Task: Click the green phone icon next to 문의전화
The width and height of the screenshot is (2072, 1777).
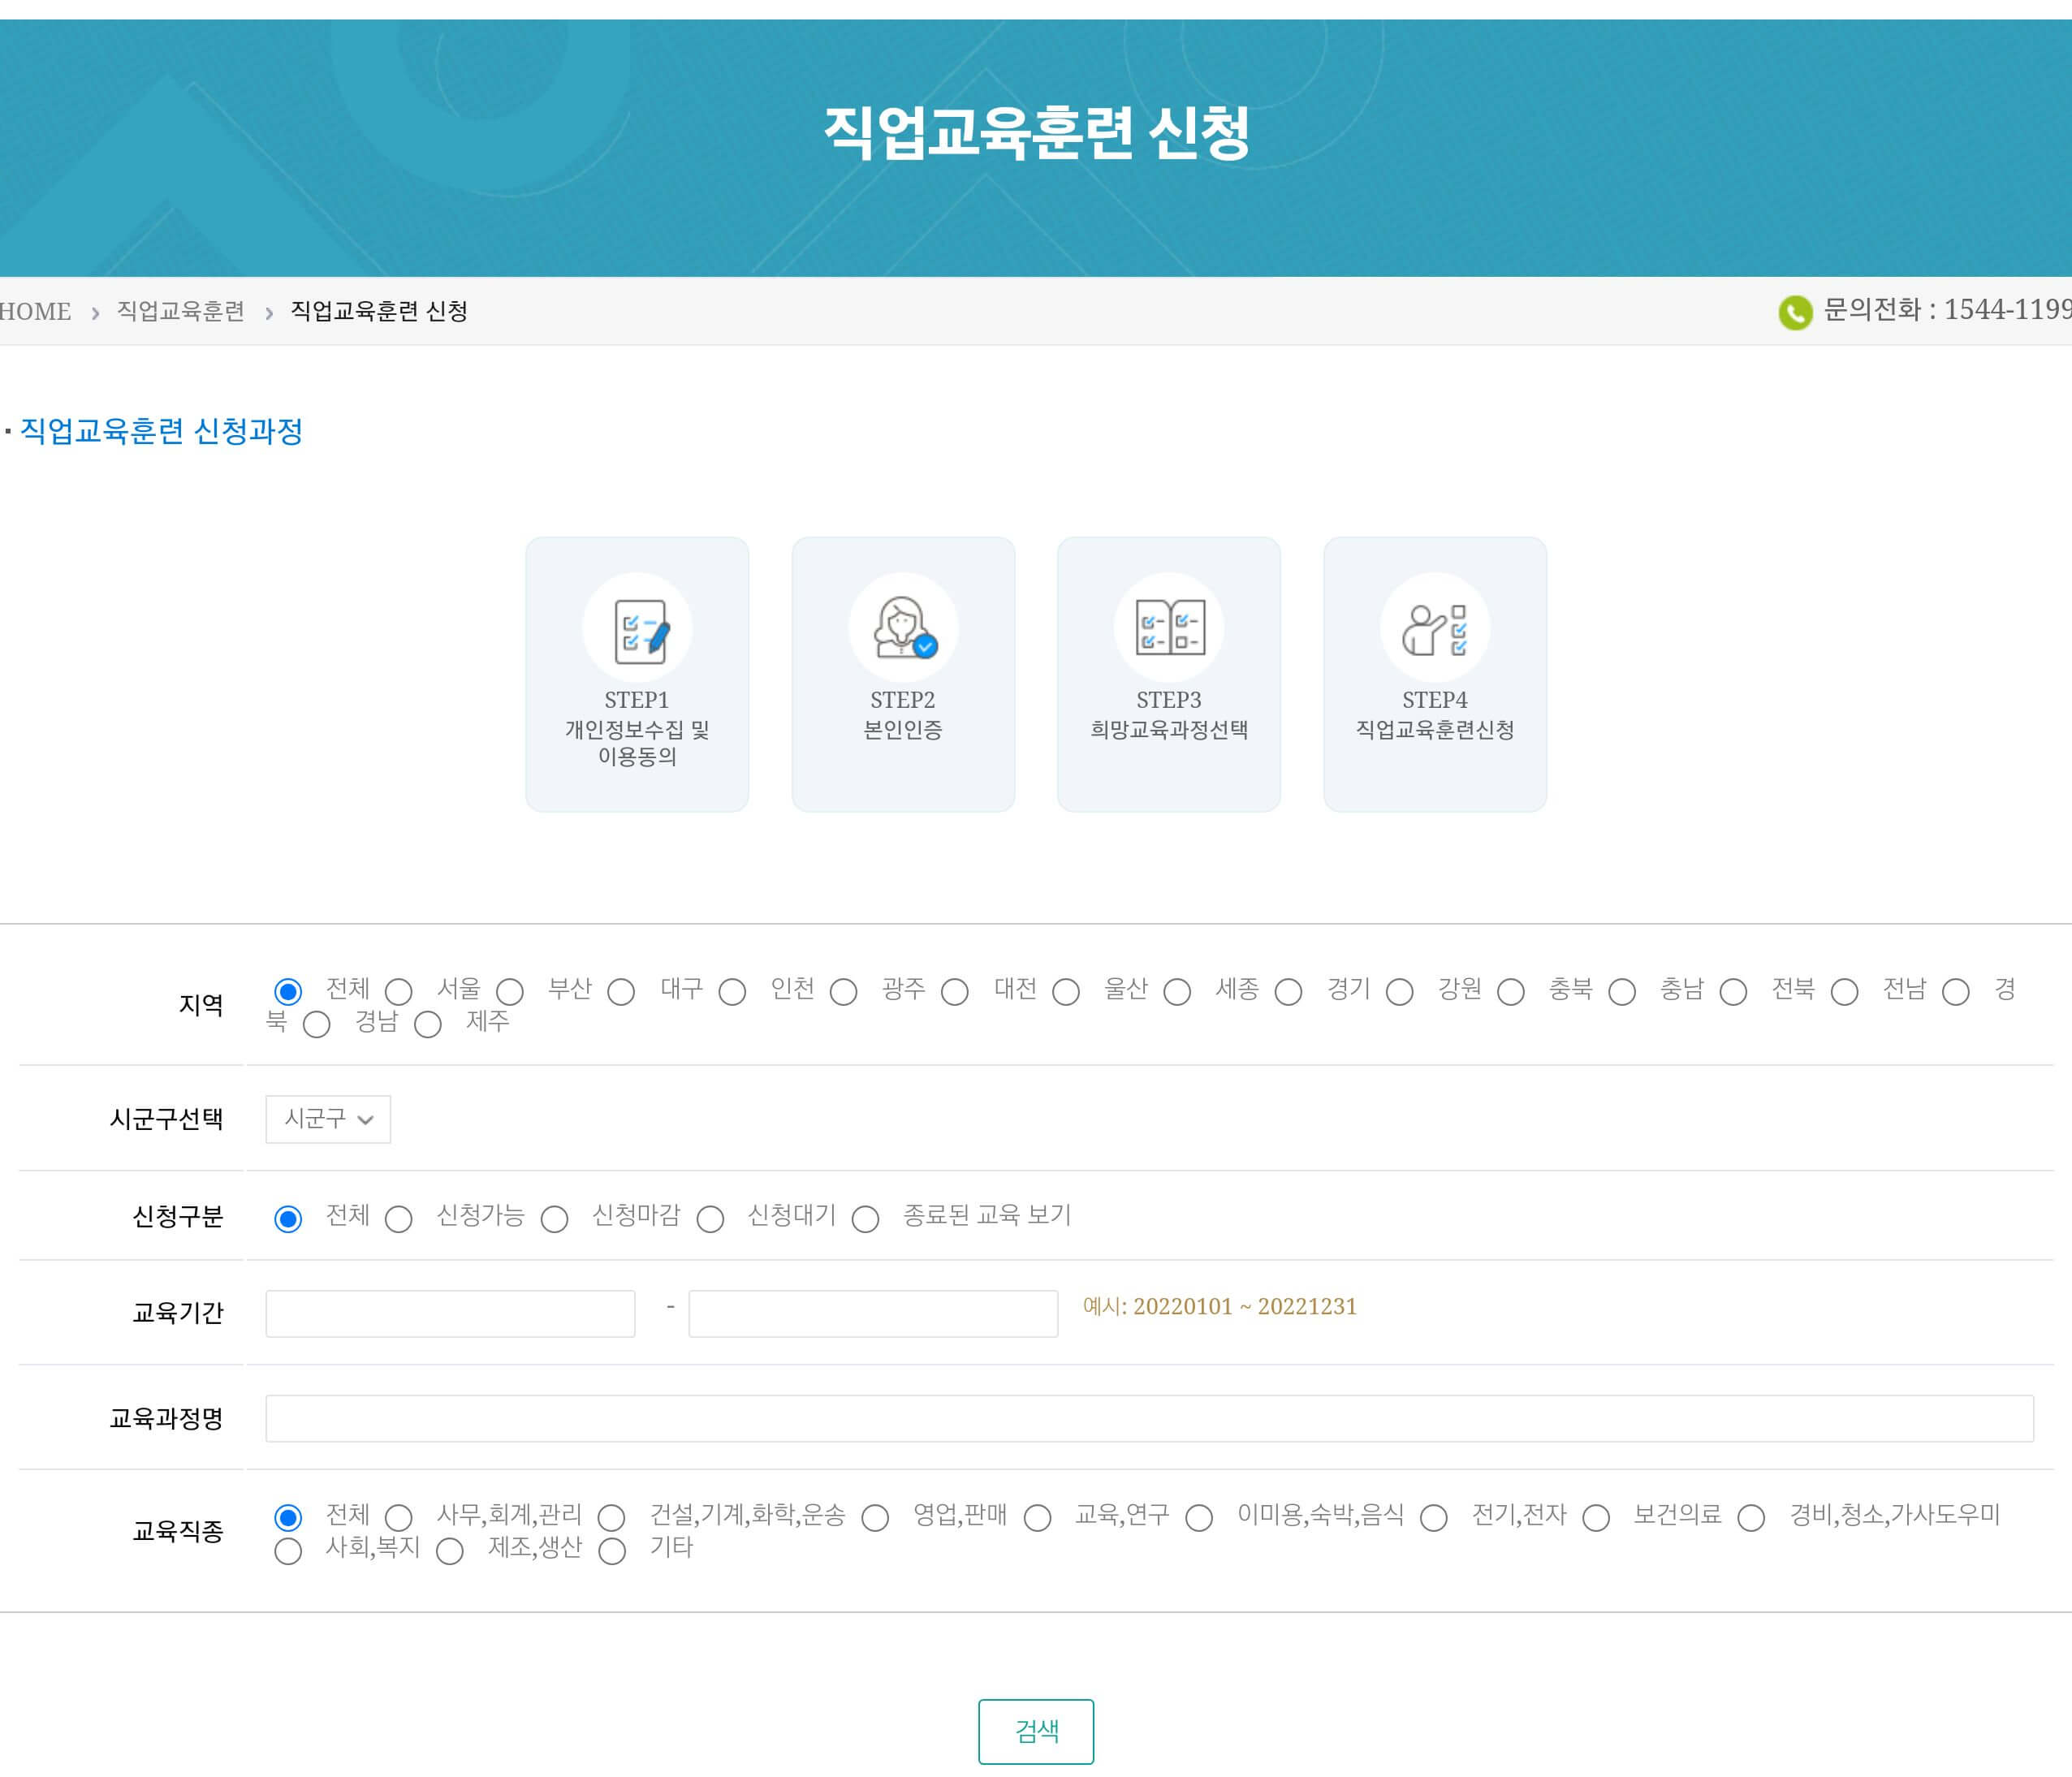Action: point(1795,312)
